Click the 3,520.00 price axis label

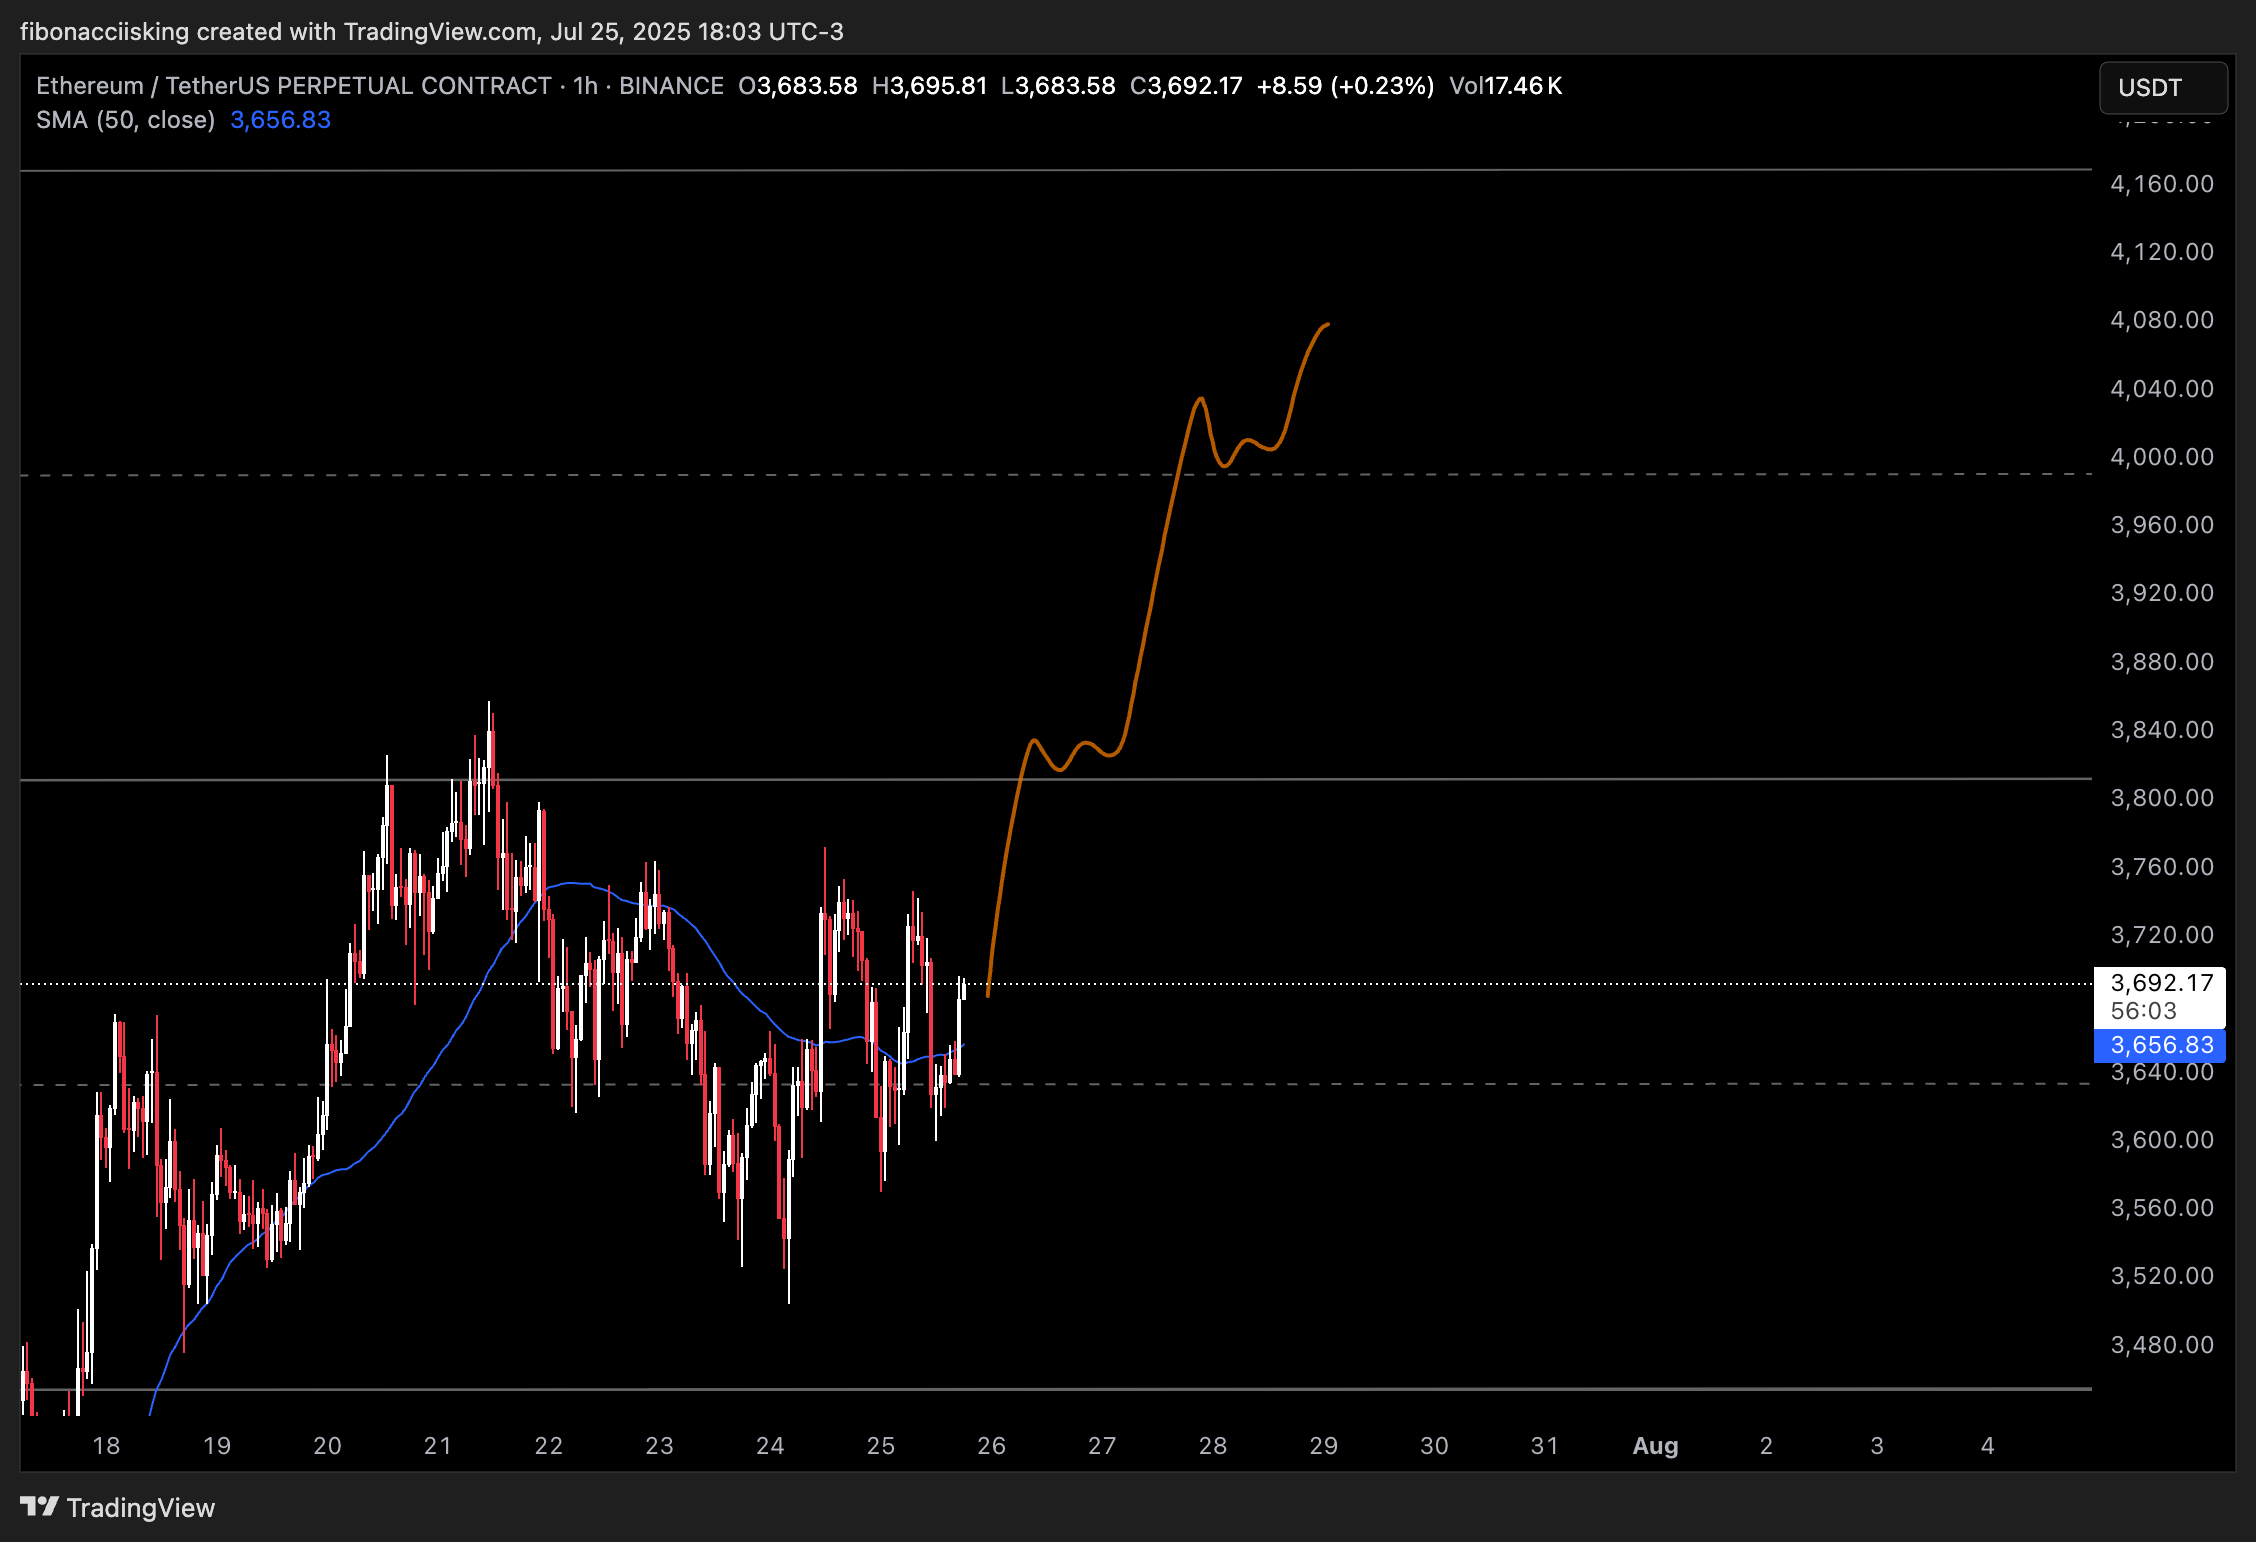[x=2162, y=1276]
